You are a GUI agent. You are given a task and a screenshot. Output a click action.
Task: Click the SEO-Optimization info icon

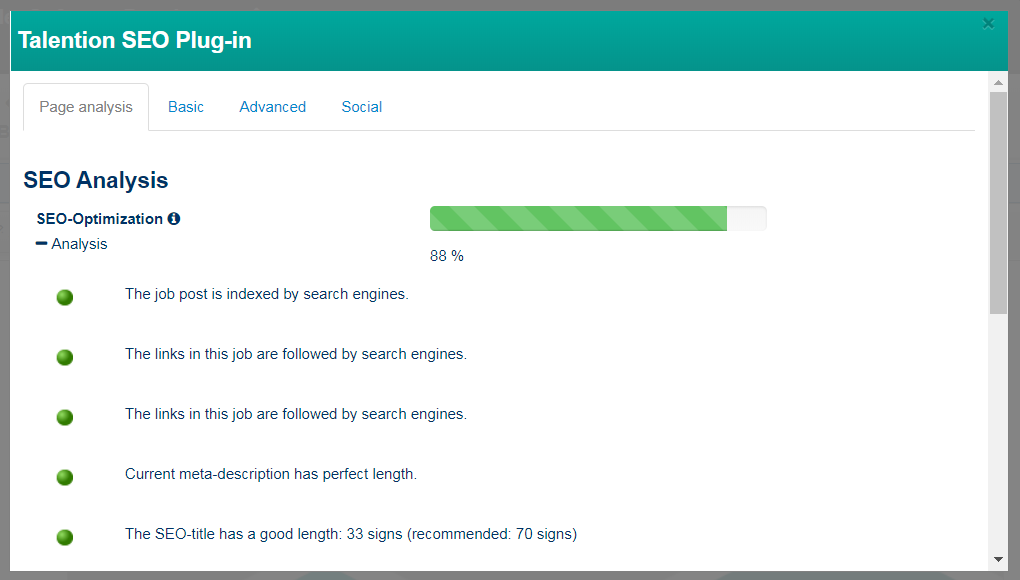(174, 218)
